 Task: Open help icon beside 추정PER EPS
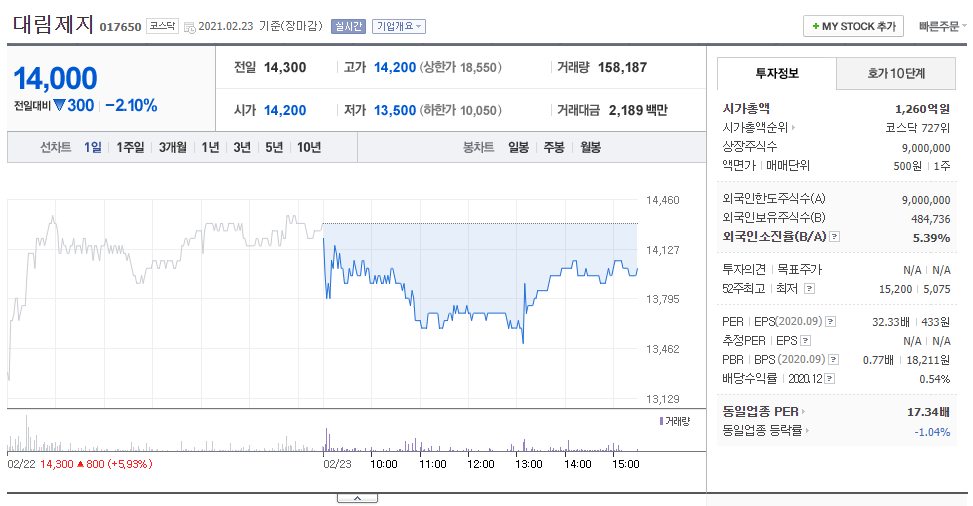[806, 341]
